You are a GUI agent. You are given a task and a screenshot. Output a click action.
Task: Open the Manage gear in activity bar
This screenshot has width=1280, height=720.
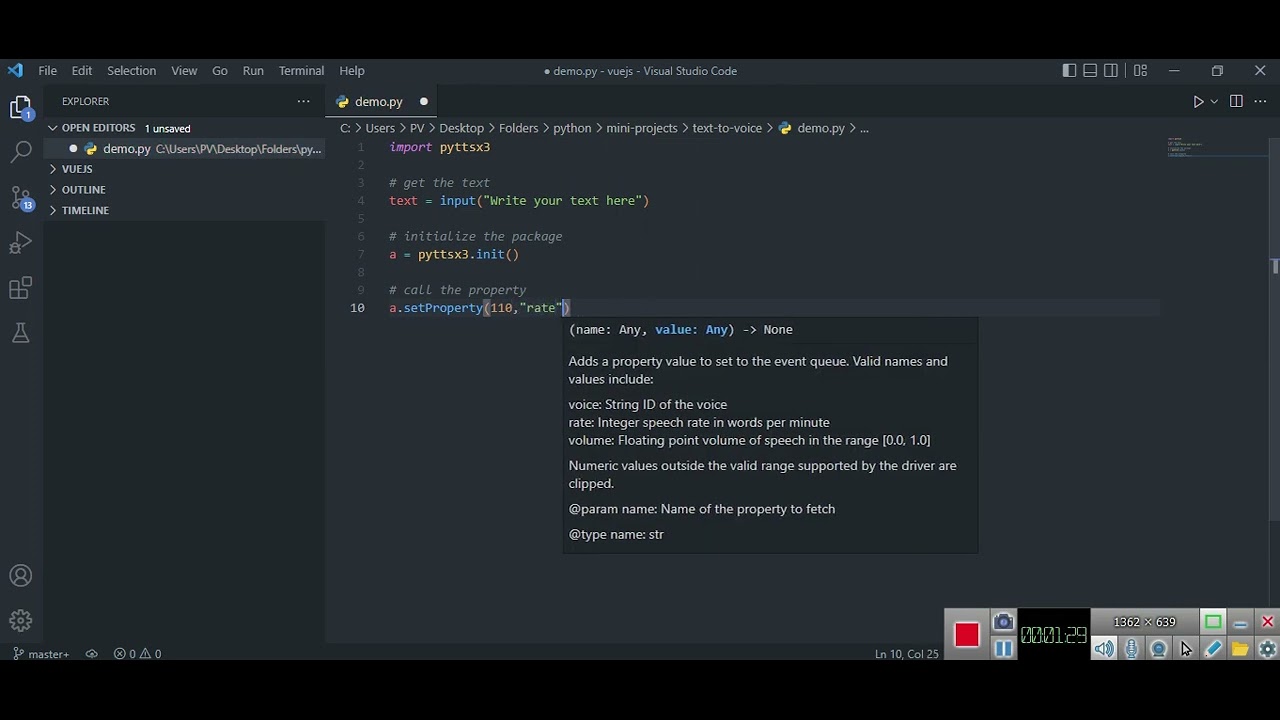[21, 620]
